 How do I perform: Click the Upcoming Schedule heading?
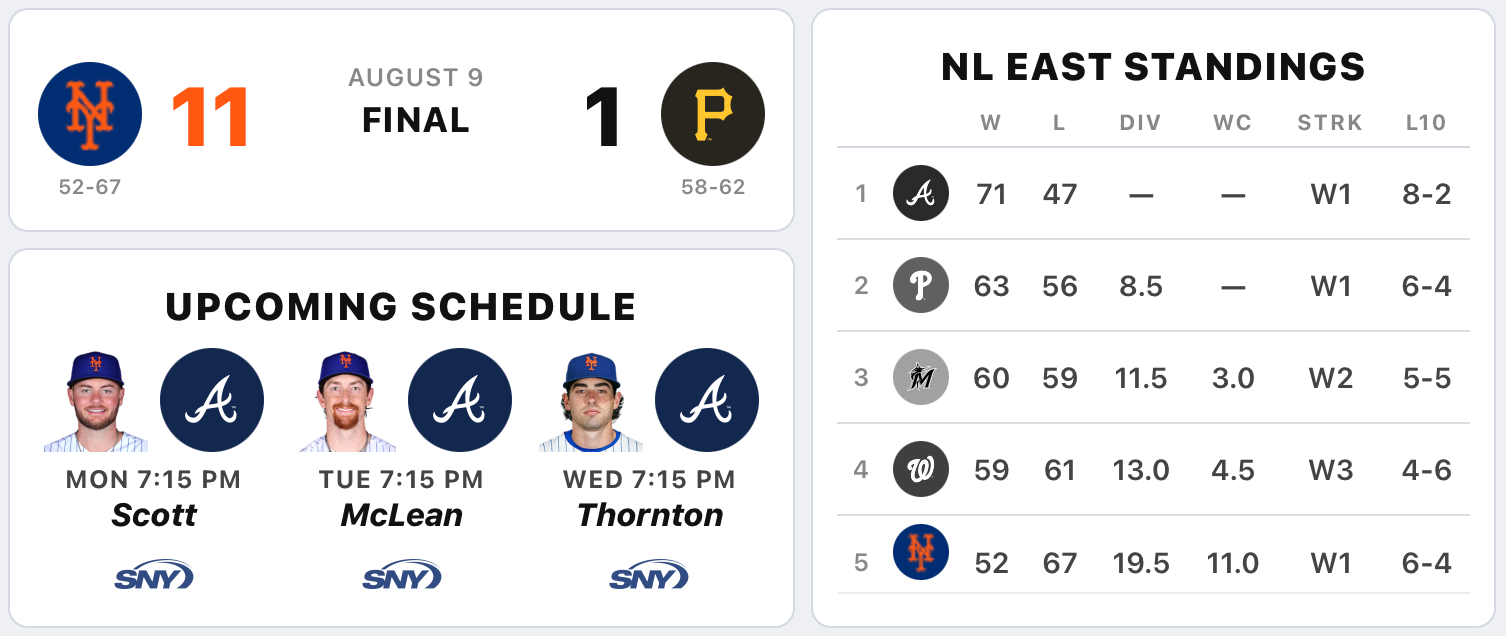coord(401,307)
